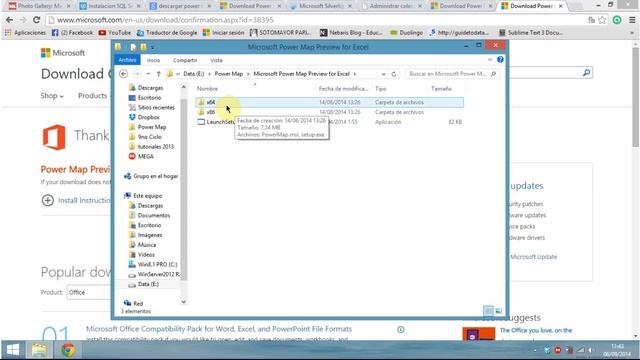The height and width of the screenshot is (360, 640).
Task: Select the Carpeta de archivos text for x86
Action: tap(399, 112)
